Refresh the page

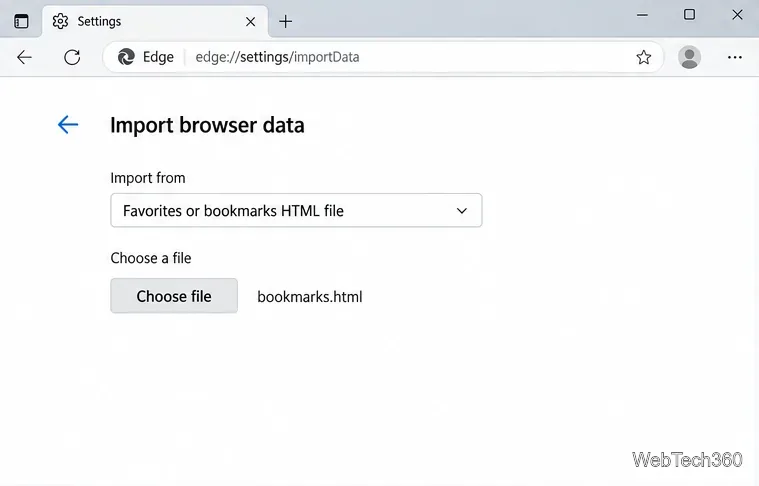tap(72, 57)
